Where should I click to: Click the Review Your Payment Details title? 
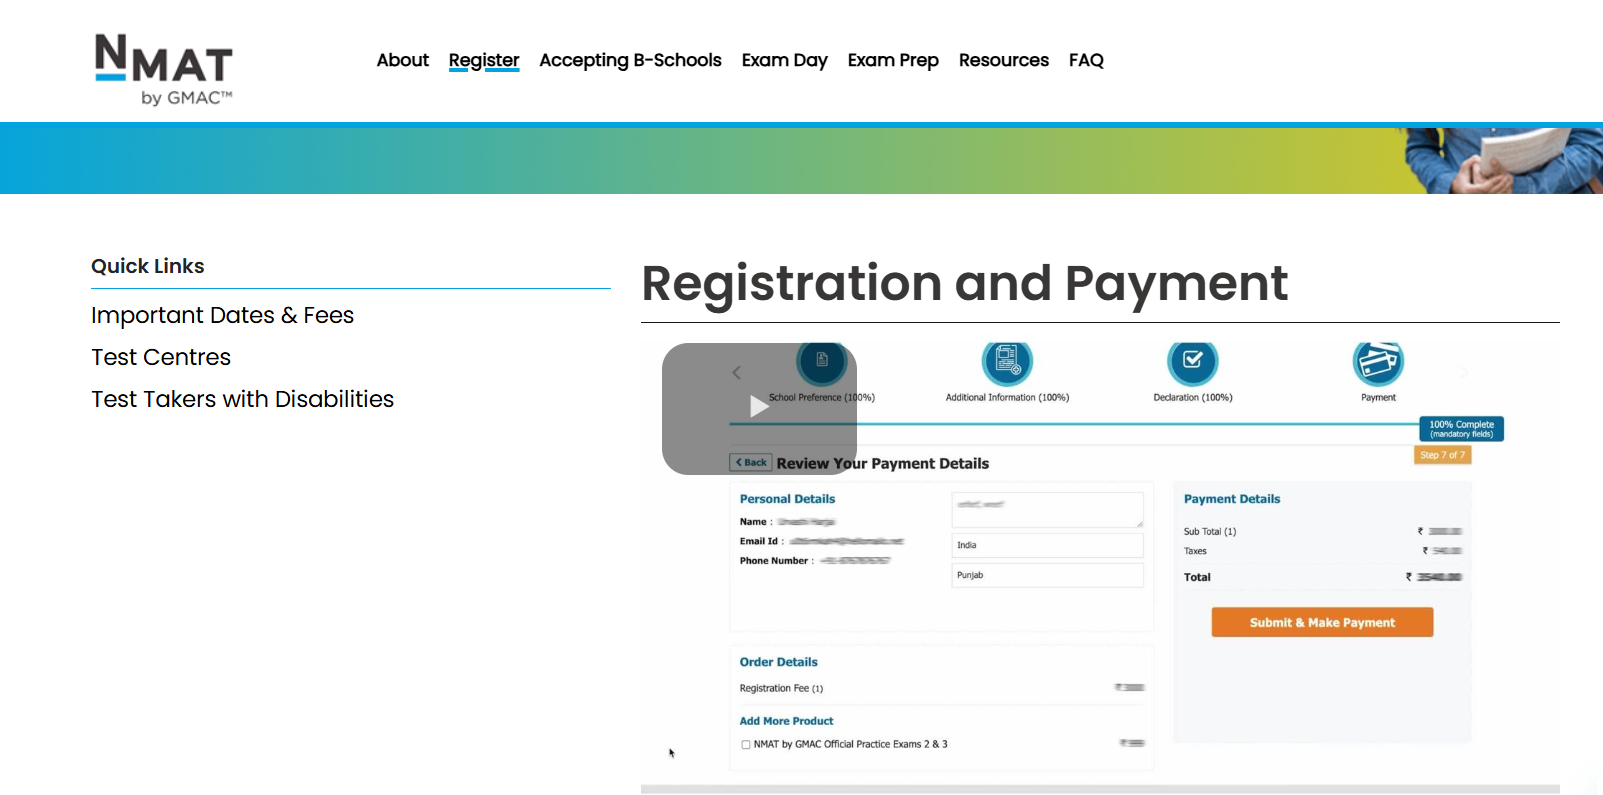[883, 463]
